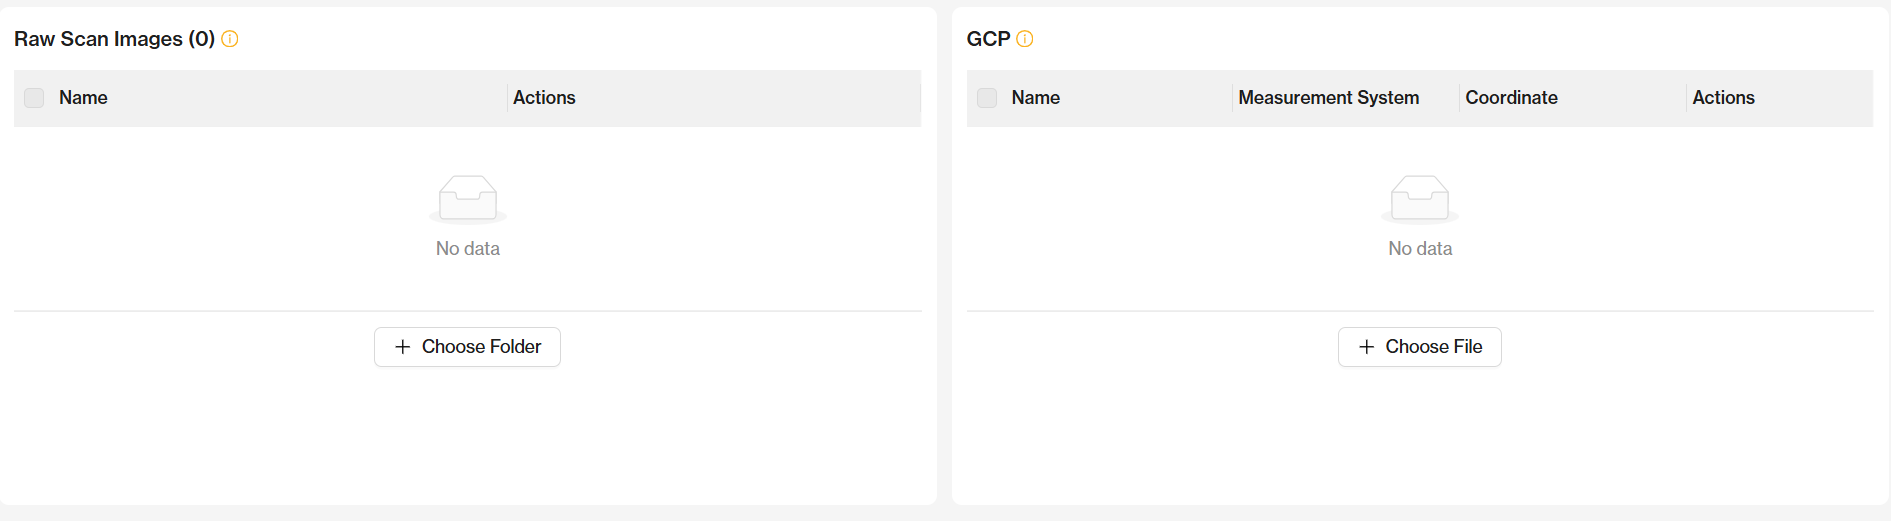Viewport: 1891px width, 521px height.
Task: Toggle select-all checkbox in Raw Scan Images table
Action: coord(34,98)
